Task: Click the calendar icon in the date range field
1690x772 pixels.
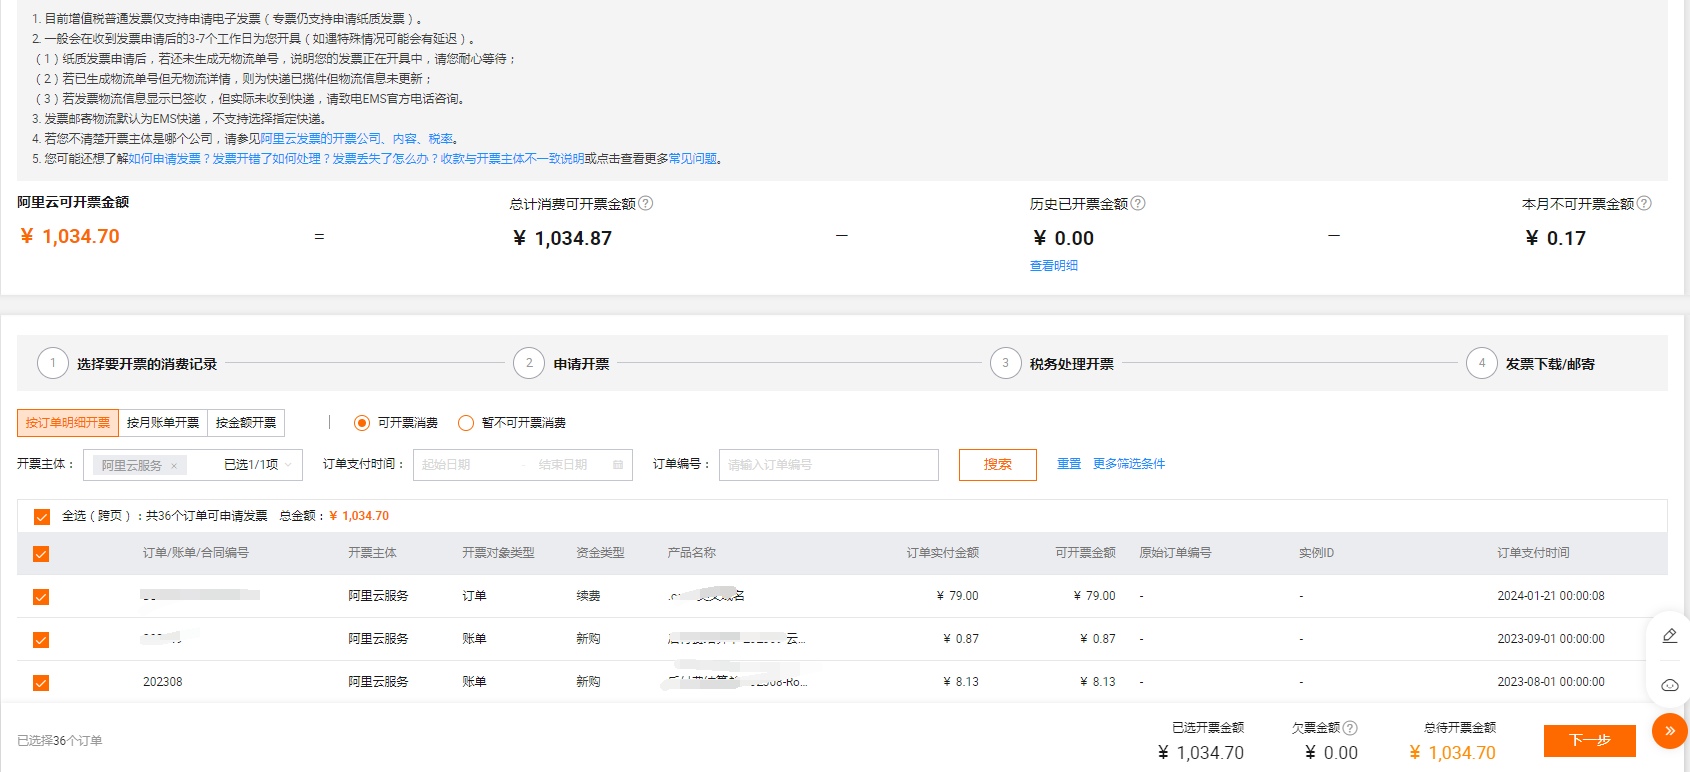Action: [x=618, y=465]
